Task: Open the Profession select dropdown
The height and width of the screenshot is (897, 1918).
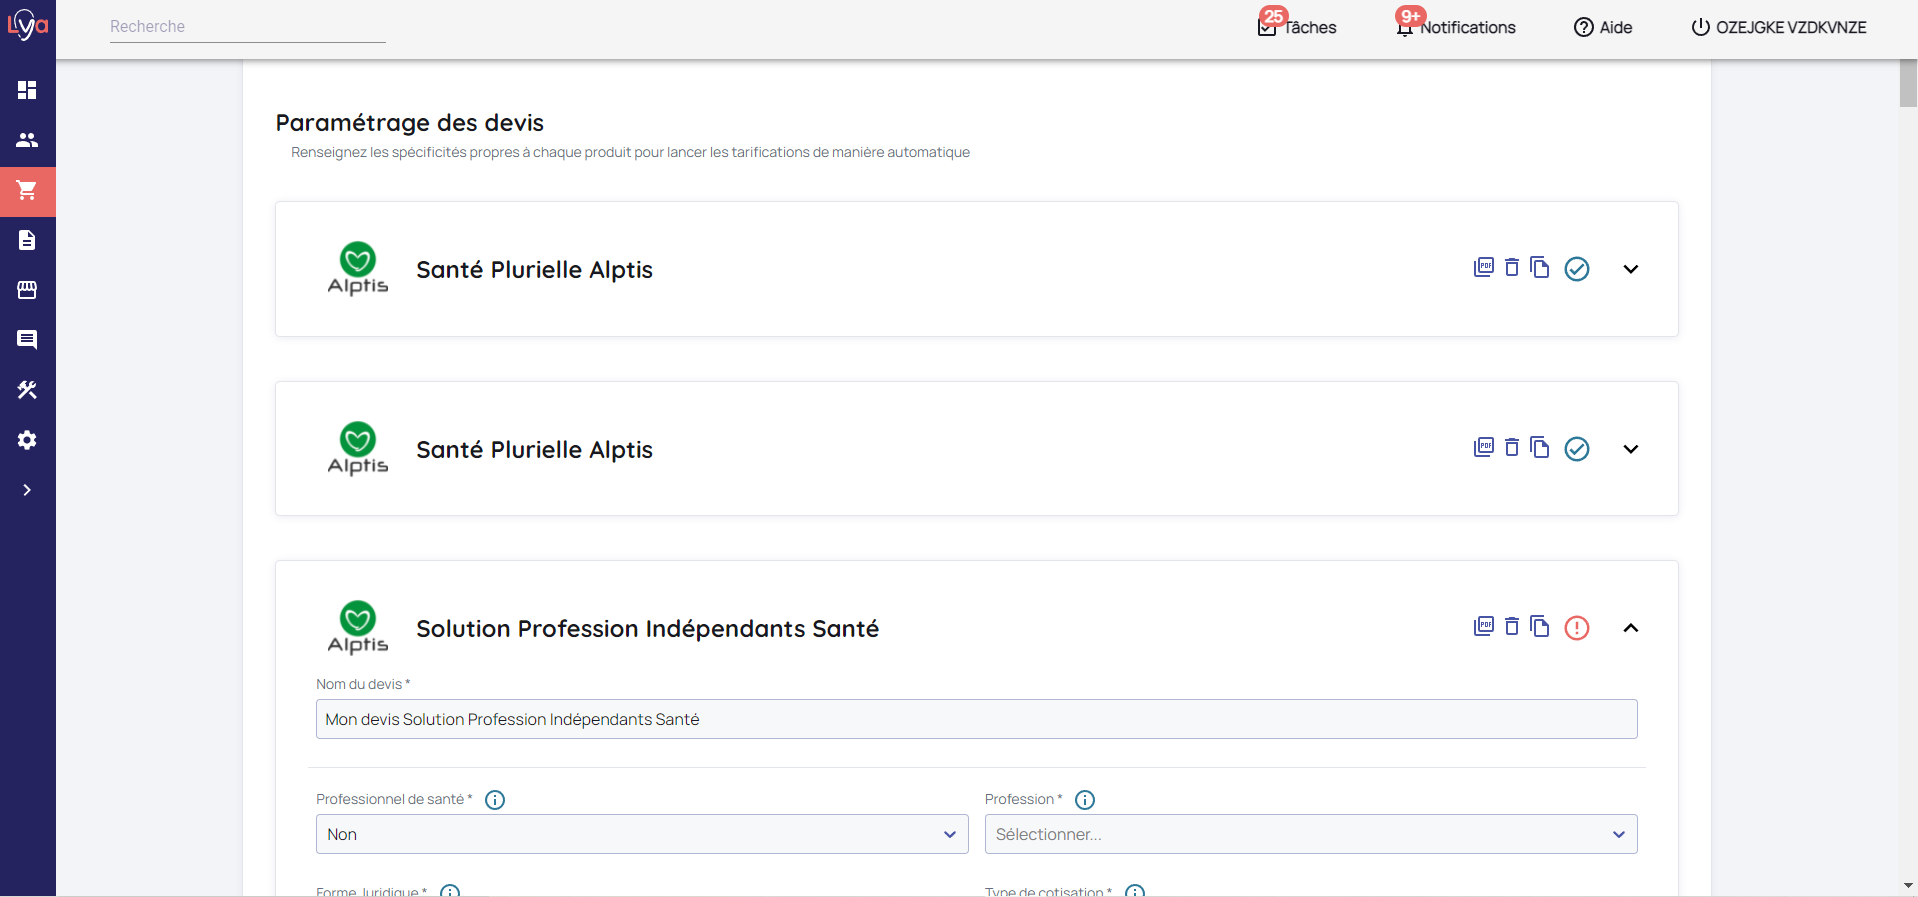Action: tap(1310, 834)
